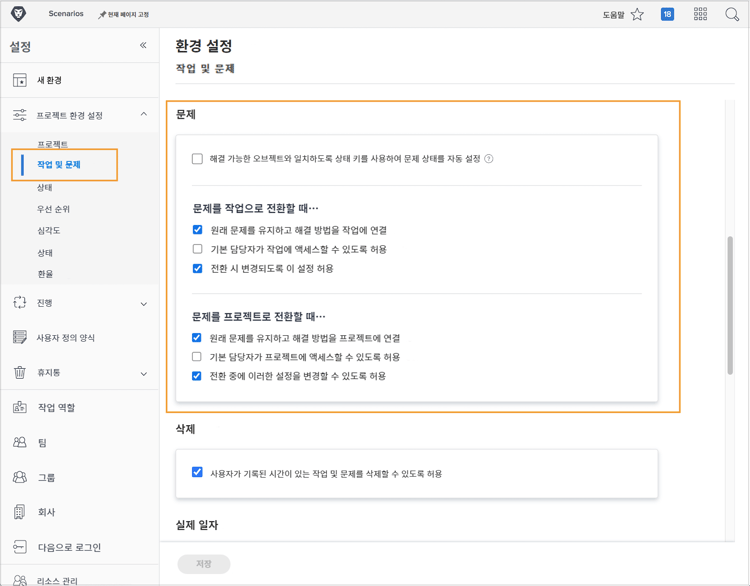Click the 팀 people icon
This screenshot has height=586, width=750.
[20, 442]
